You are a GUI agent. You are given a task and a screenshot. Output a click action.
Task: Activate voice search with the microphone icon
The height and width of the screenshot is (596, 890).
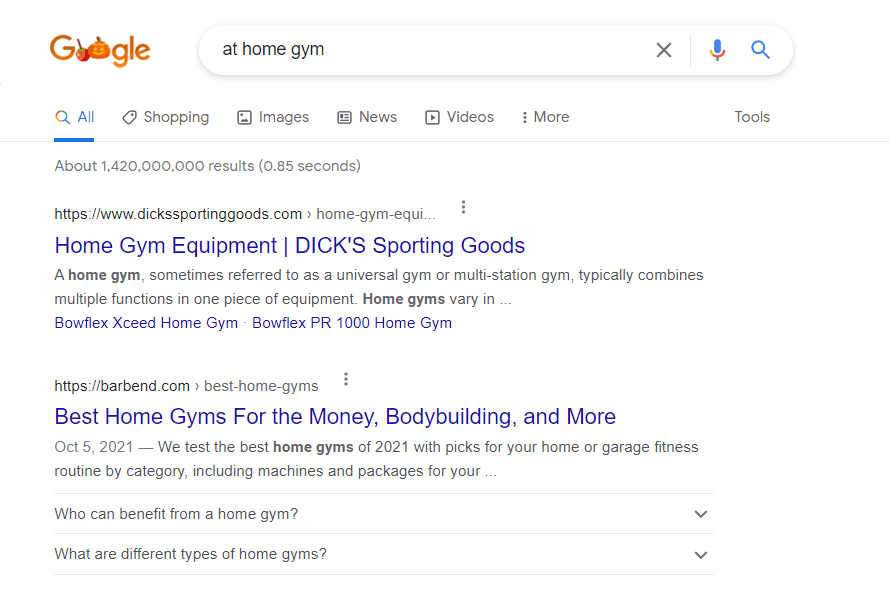[717, 50]
